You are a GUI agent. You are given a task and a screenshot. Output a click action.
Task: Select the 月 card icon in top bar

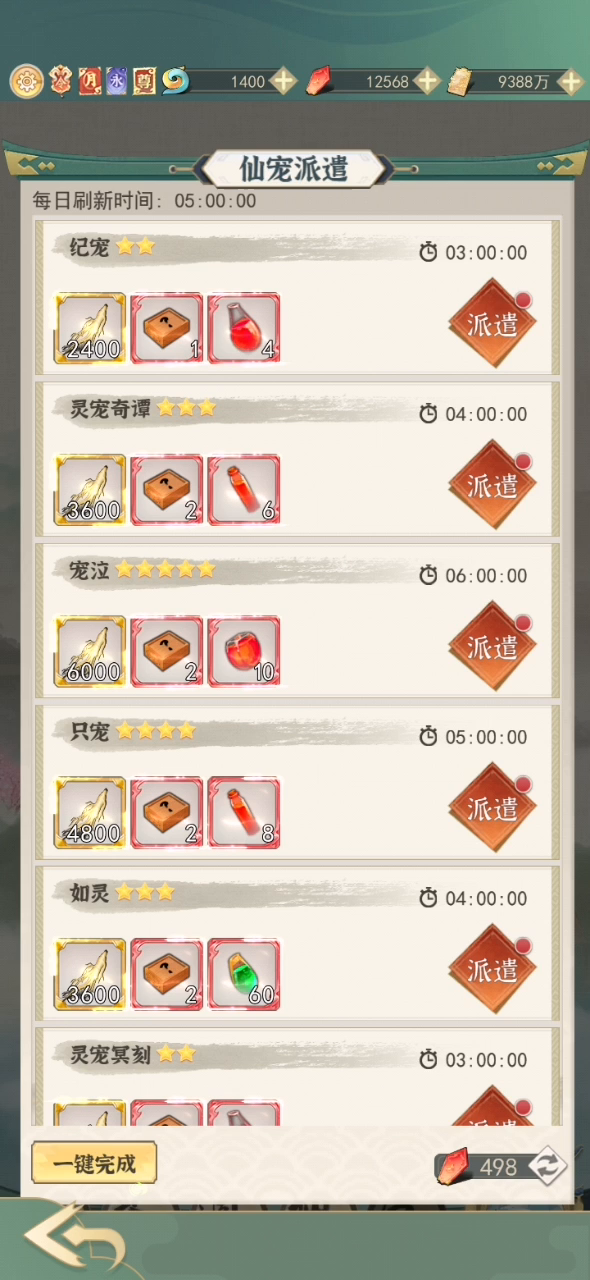(89, 82)
